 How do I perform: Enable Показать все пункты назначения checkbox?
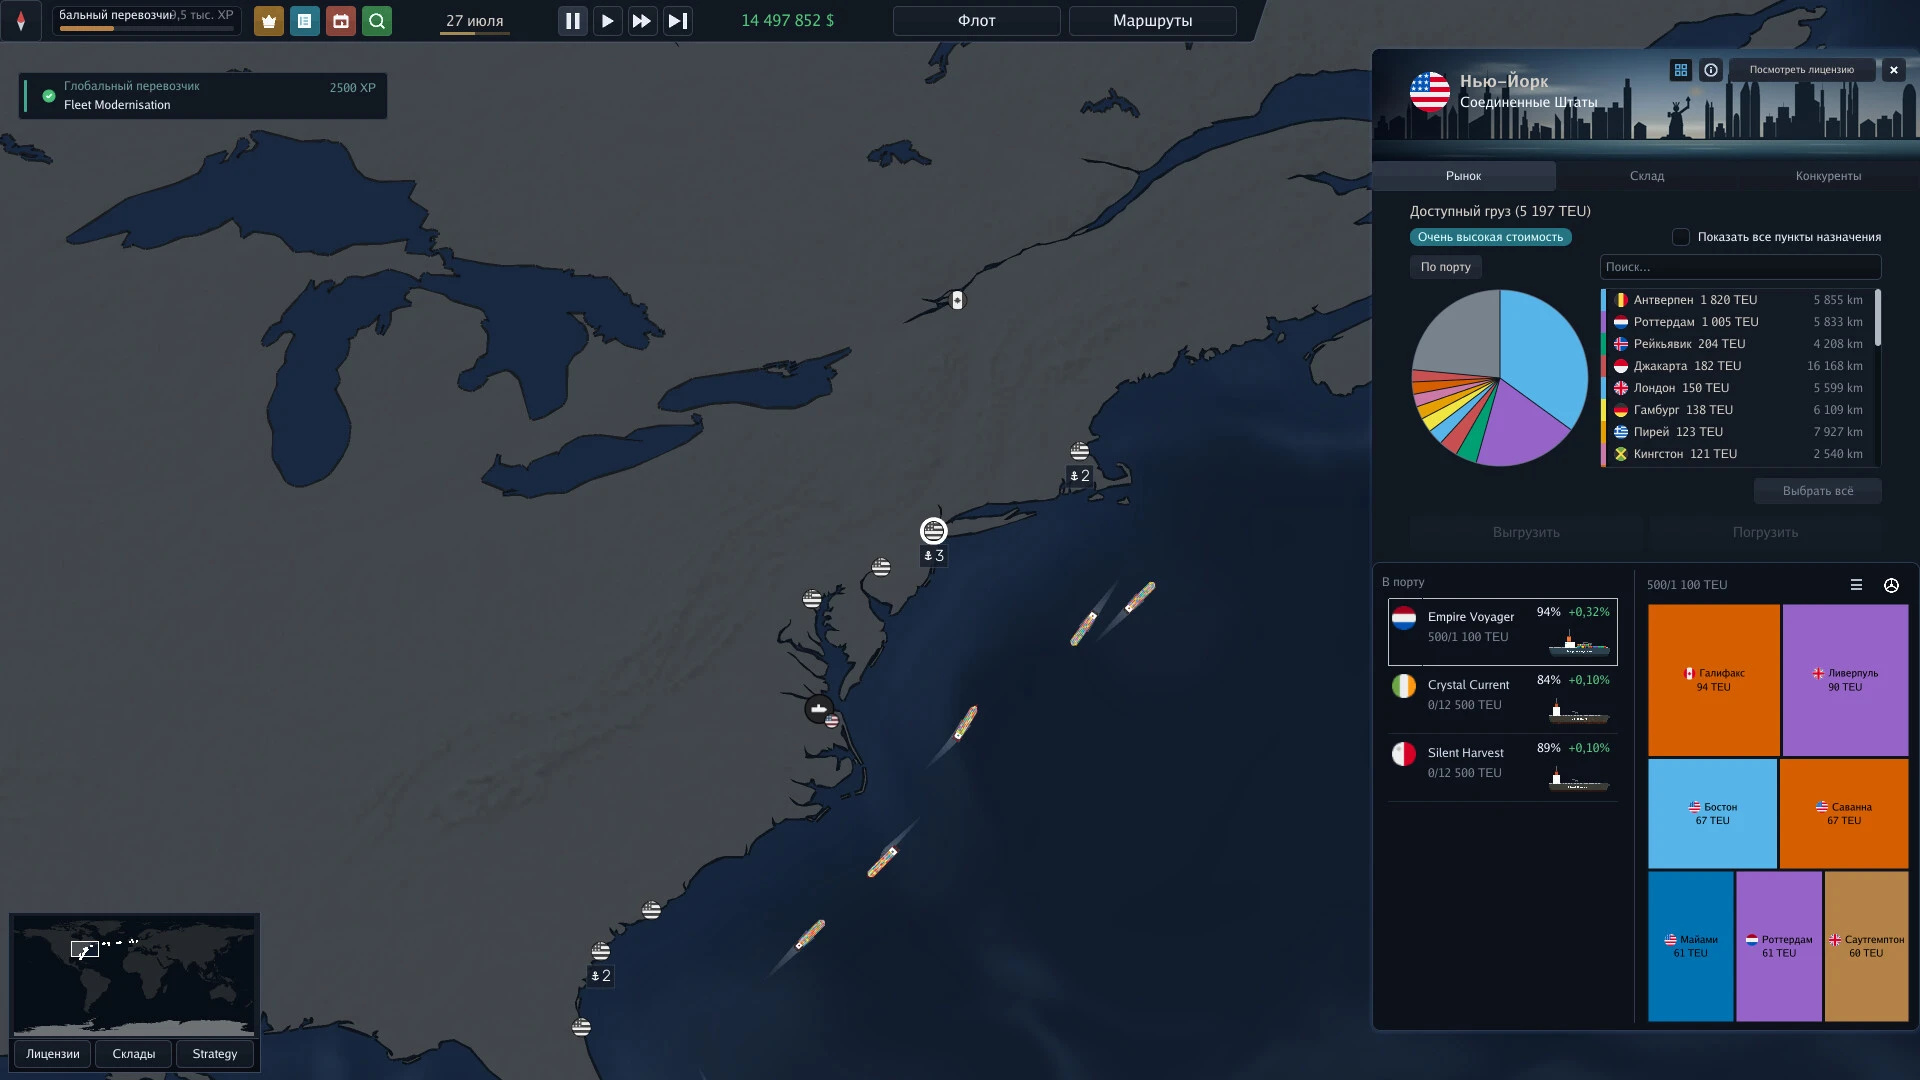click(x=1681, y=237)
